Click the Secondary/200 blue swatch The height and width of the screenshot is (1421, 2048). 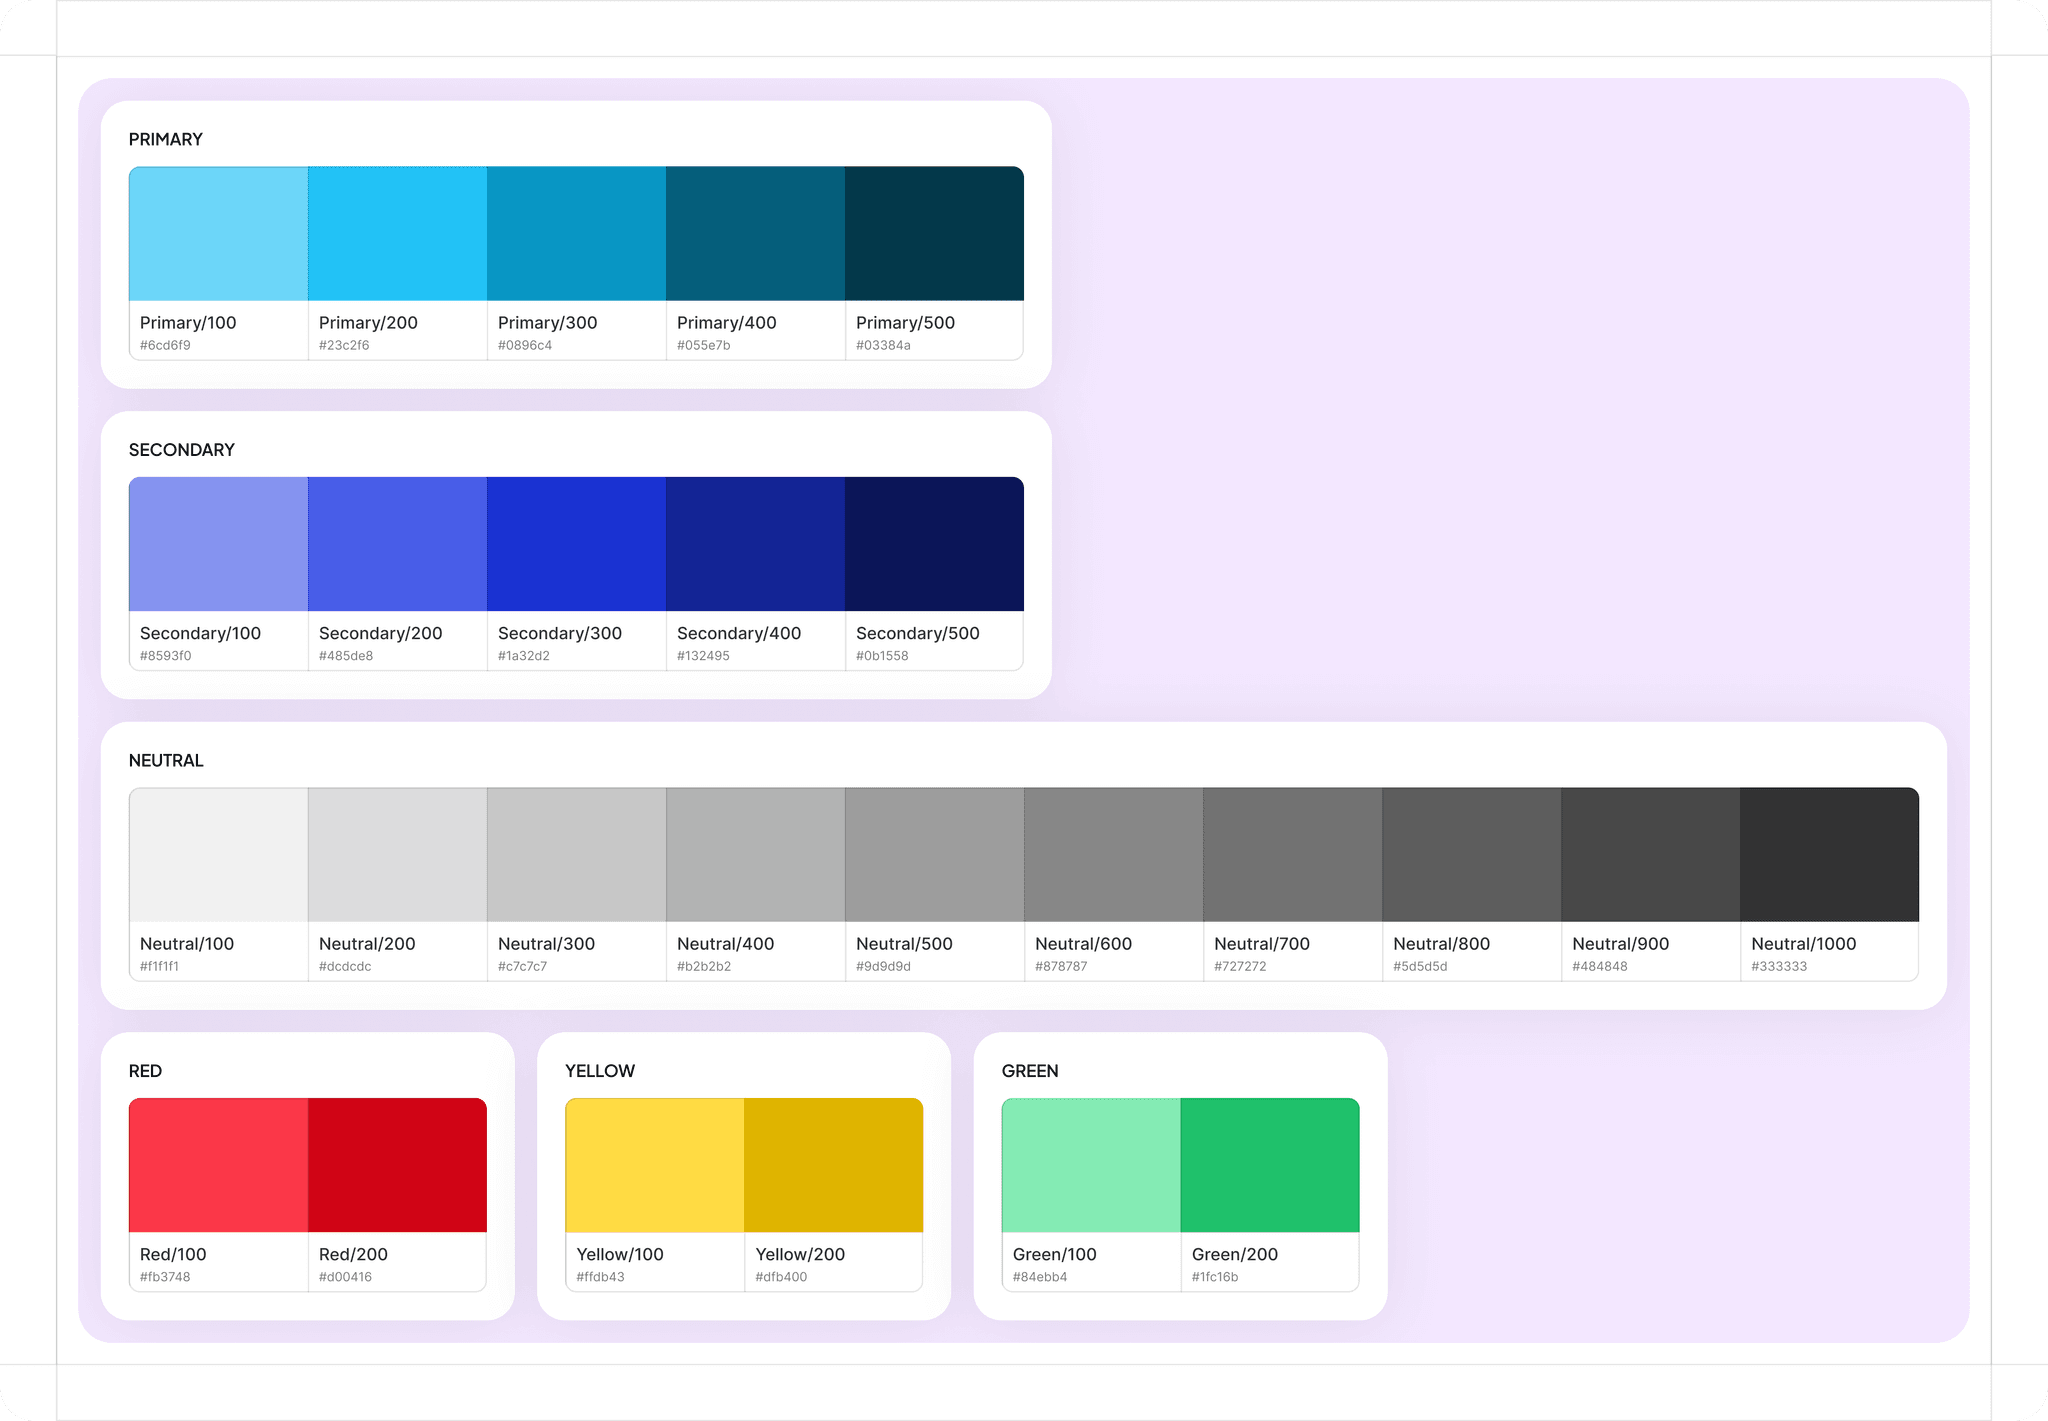(397, 544)
